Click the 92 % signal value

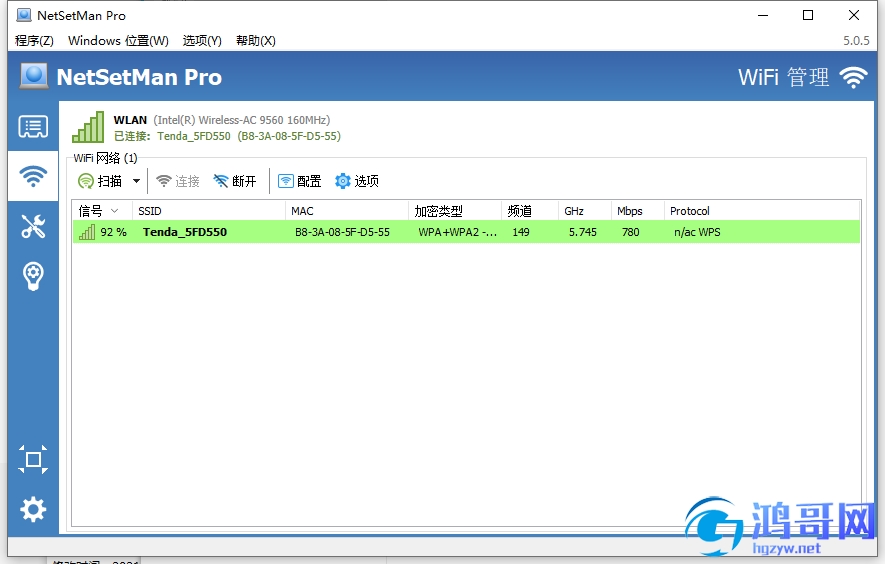(113, 232)
